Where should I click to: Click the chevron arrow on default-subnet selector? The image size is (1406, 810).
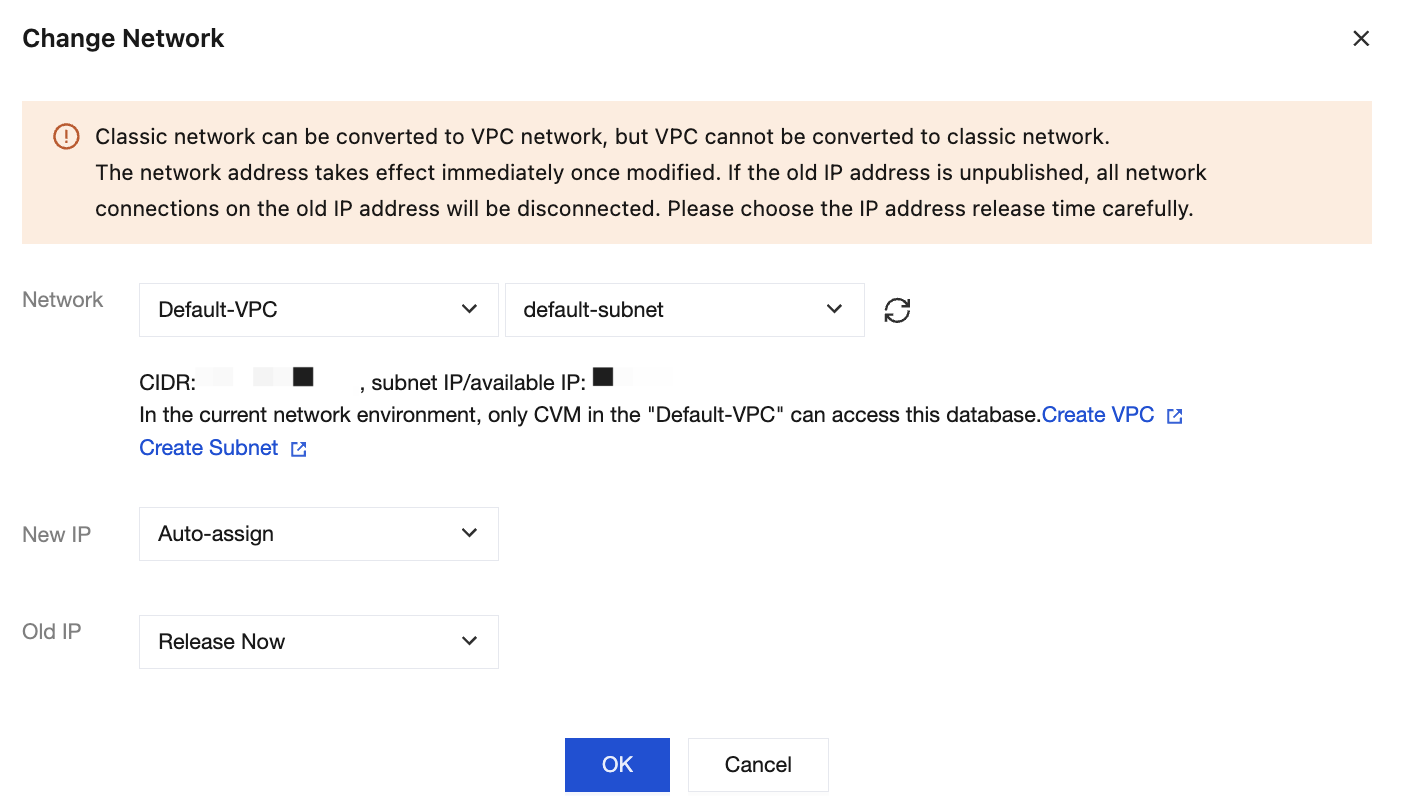tap(835, 310)
